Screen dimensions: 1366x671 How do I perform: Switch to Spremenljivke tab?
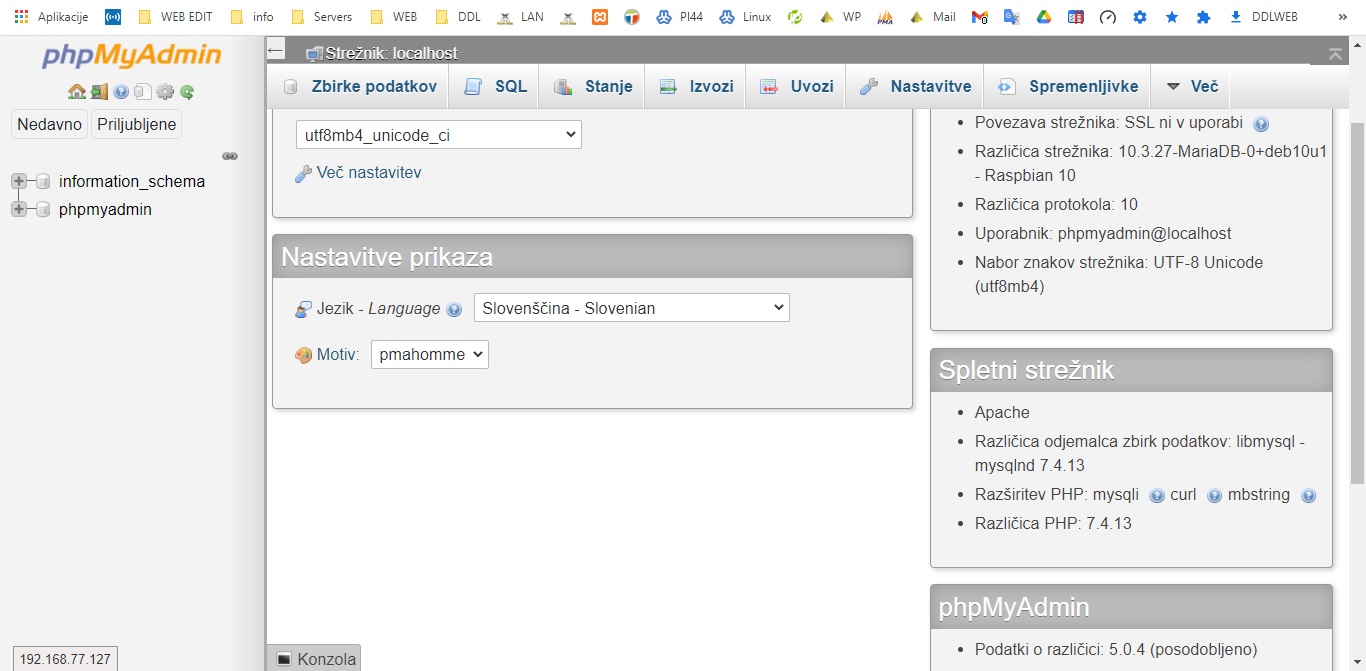(1068, 86)
